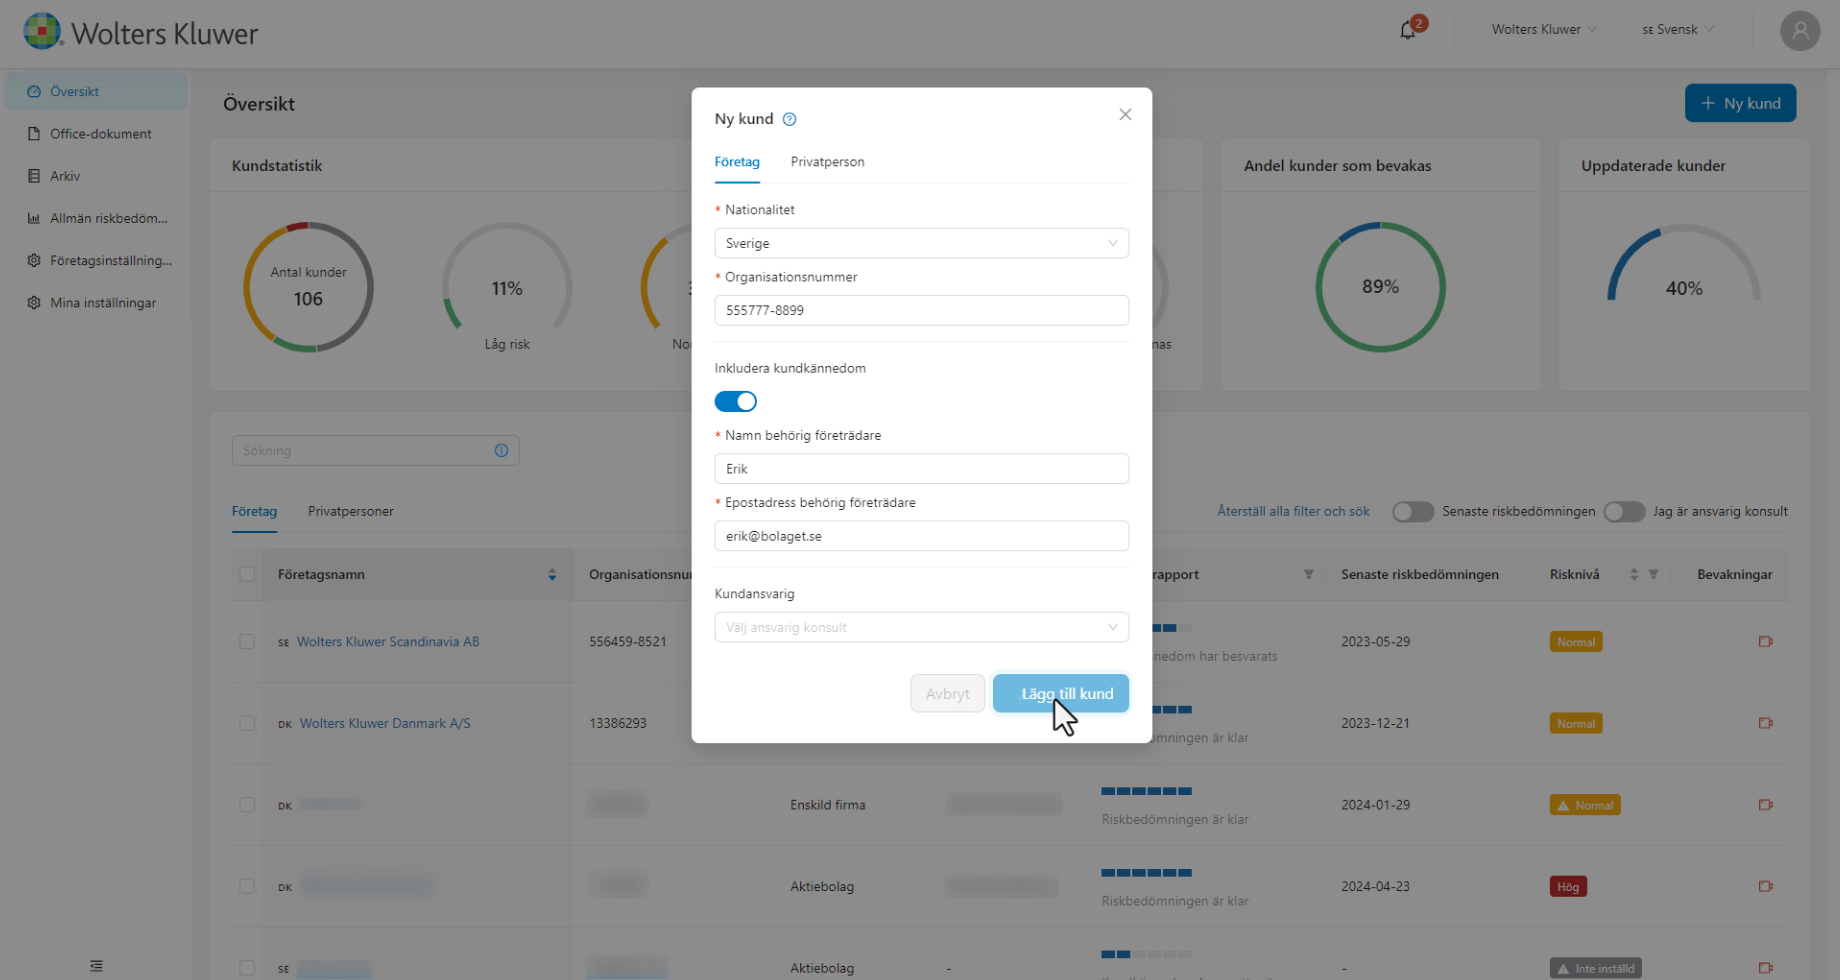Open Office-dokument in the sidebar
Viewport: 1840px width, 980px height.
pyautogui.click(x=100, y=134)
